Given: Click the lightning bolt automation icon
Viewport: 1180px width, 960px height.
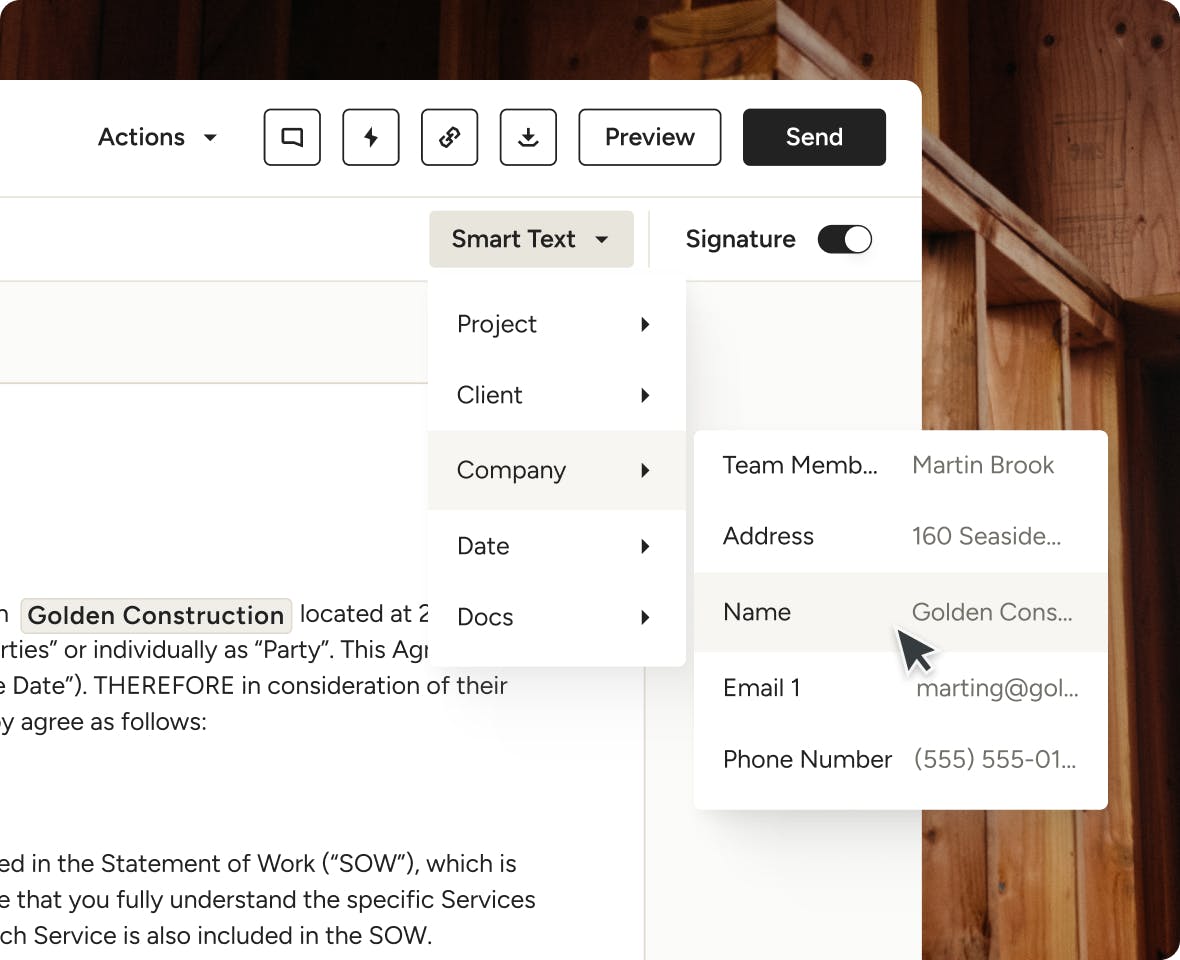Looking at the screenshot, I should pyautogui.click(x=371, y=137).
